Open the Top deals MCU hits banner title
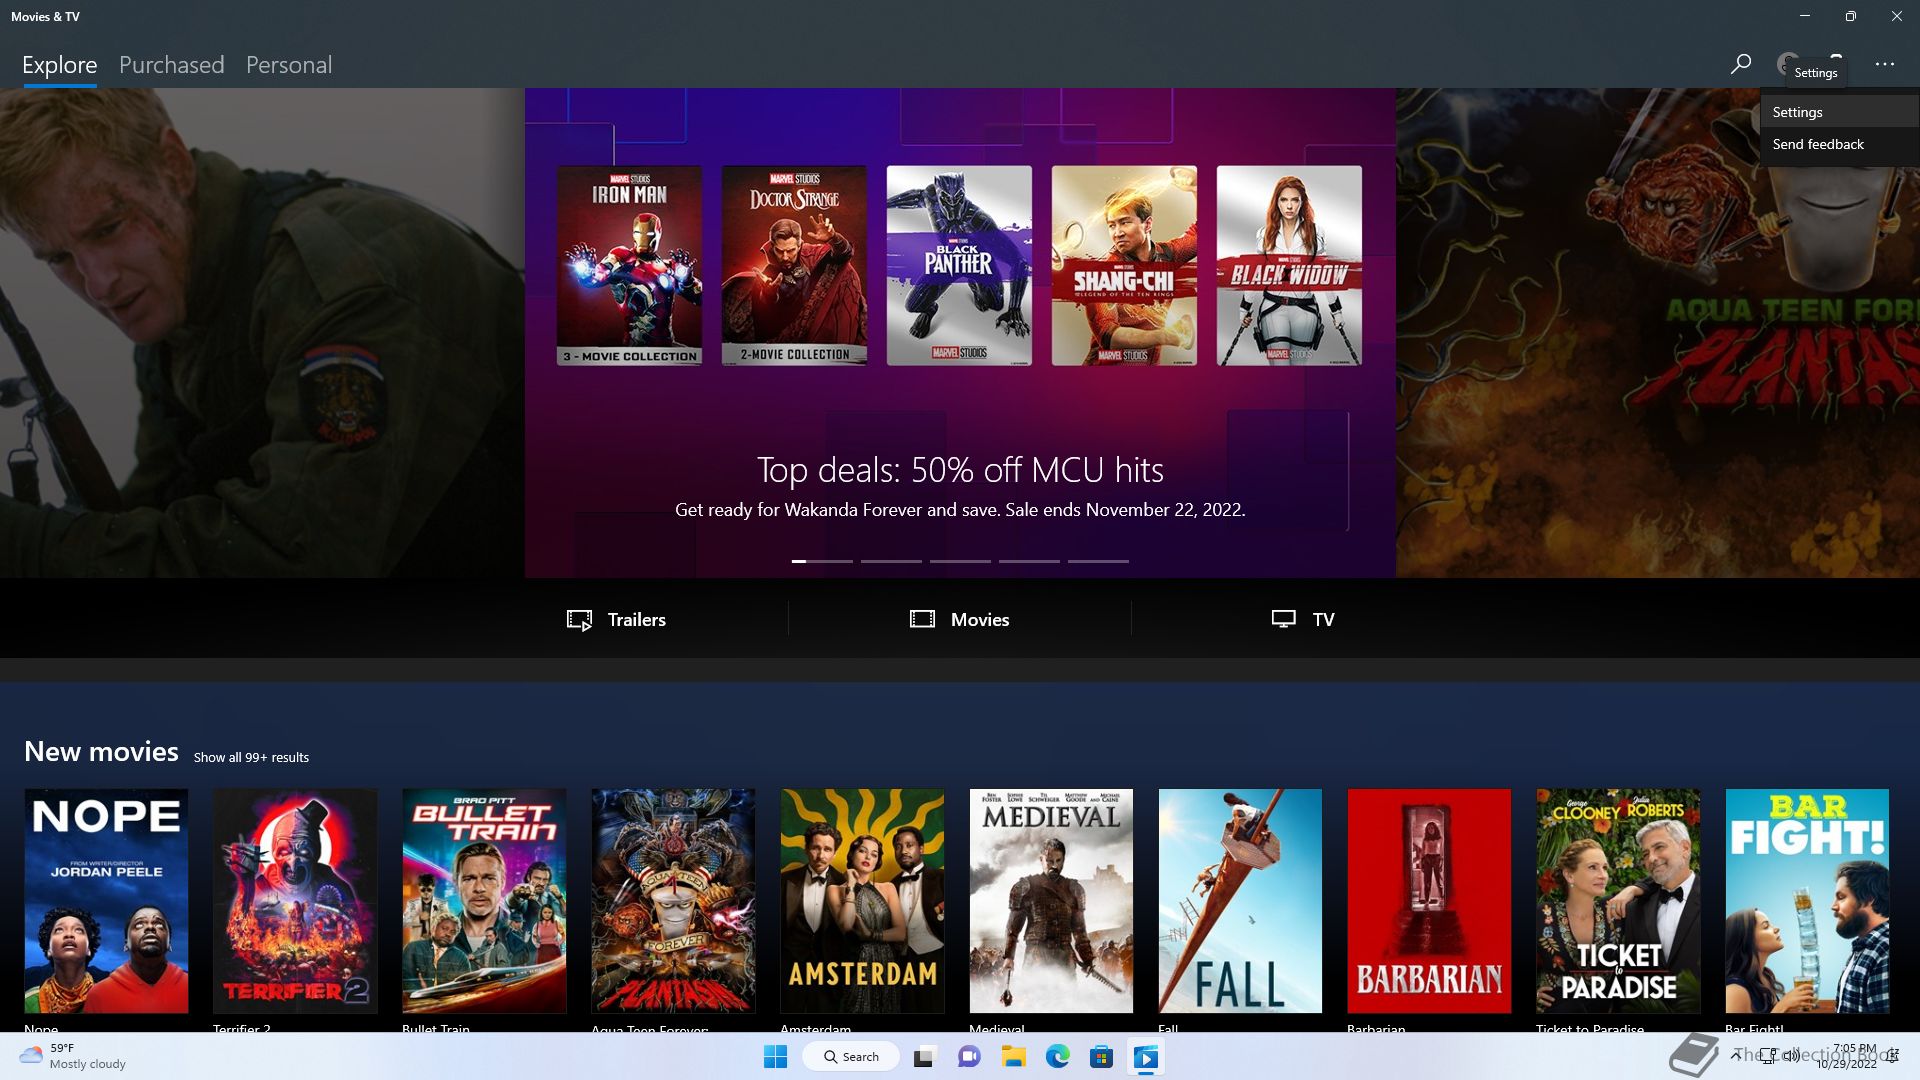1920x1080 pixels. point(960,470)
